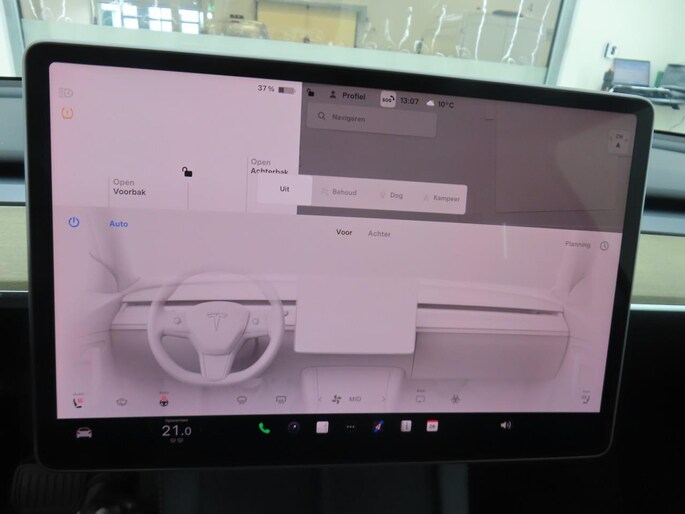Select the Uit climate keep option

(x=285, y=190)
